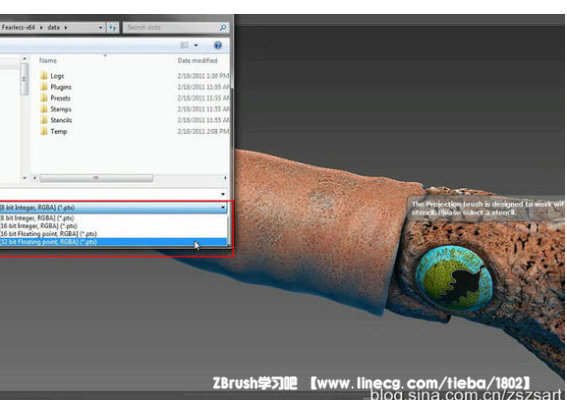Sort by the Name column header

(x=48, y=61)
